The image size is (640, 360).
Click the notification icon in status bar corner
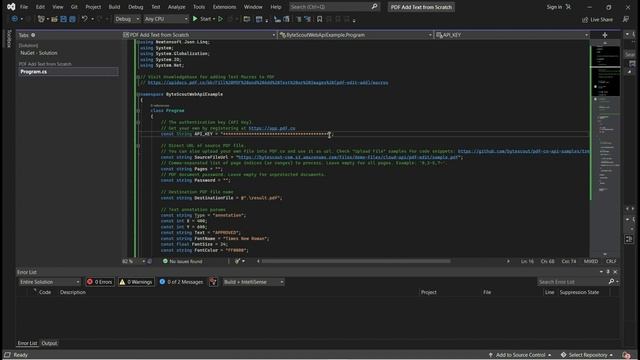(x=627, y=355)
